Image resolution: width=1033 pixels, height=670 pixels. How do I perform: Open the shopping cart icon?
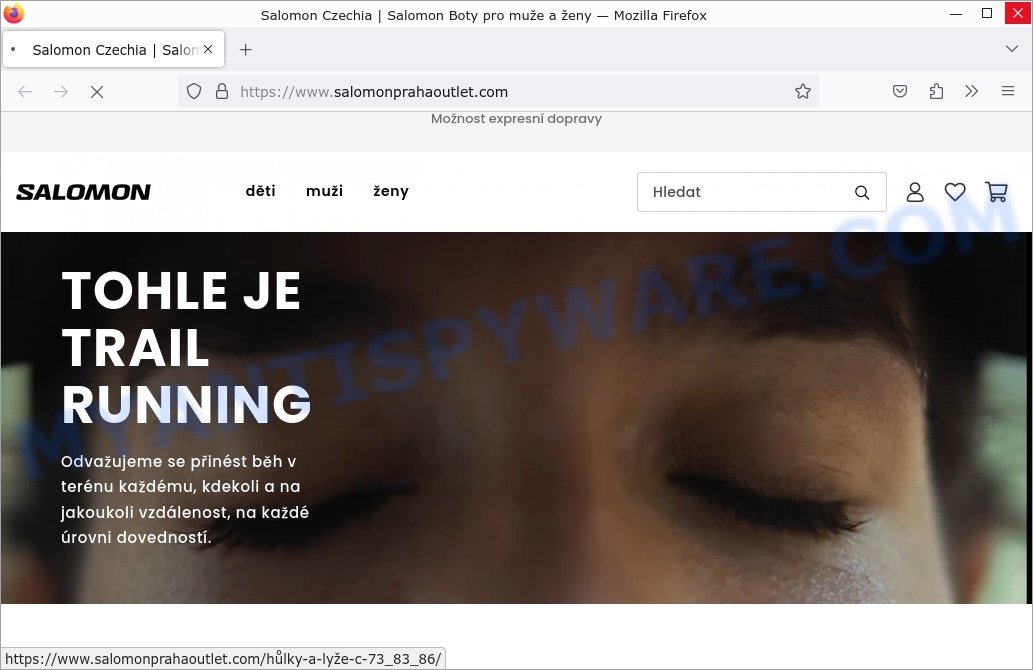click(996, 192)
